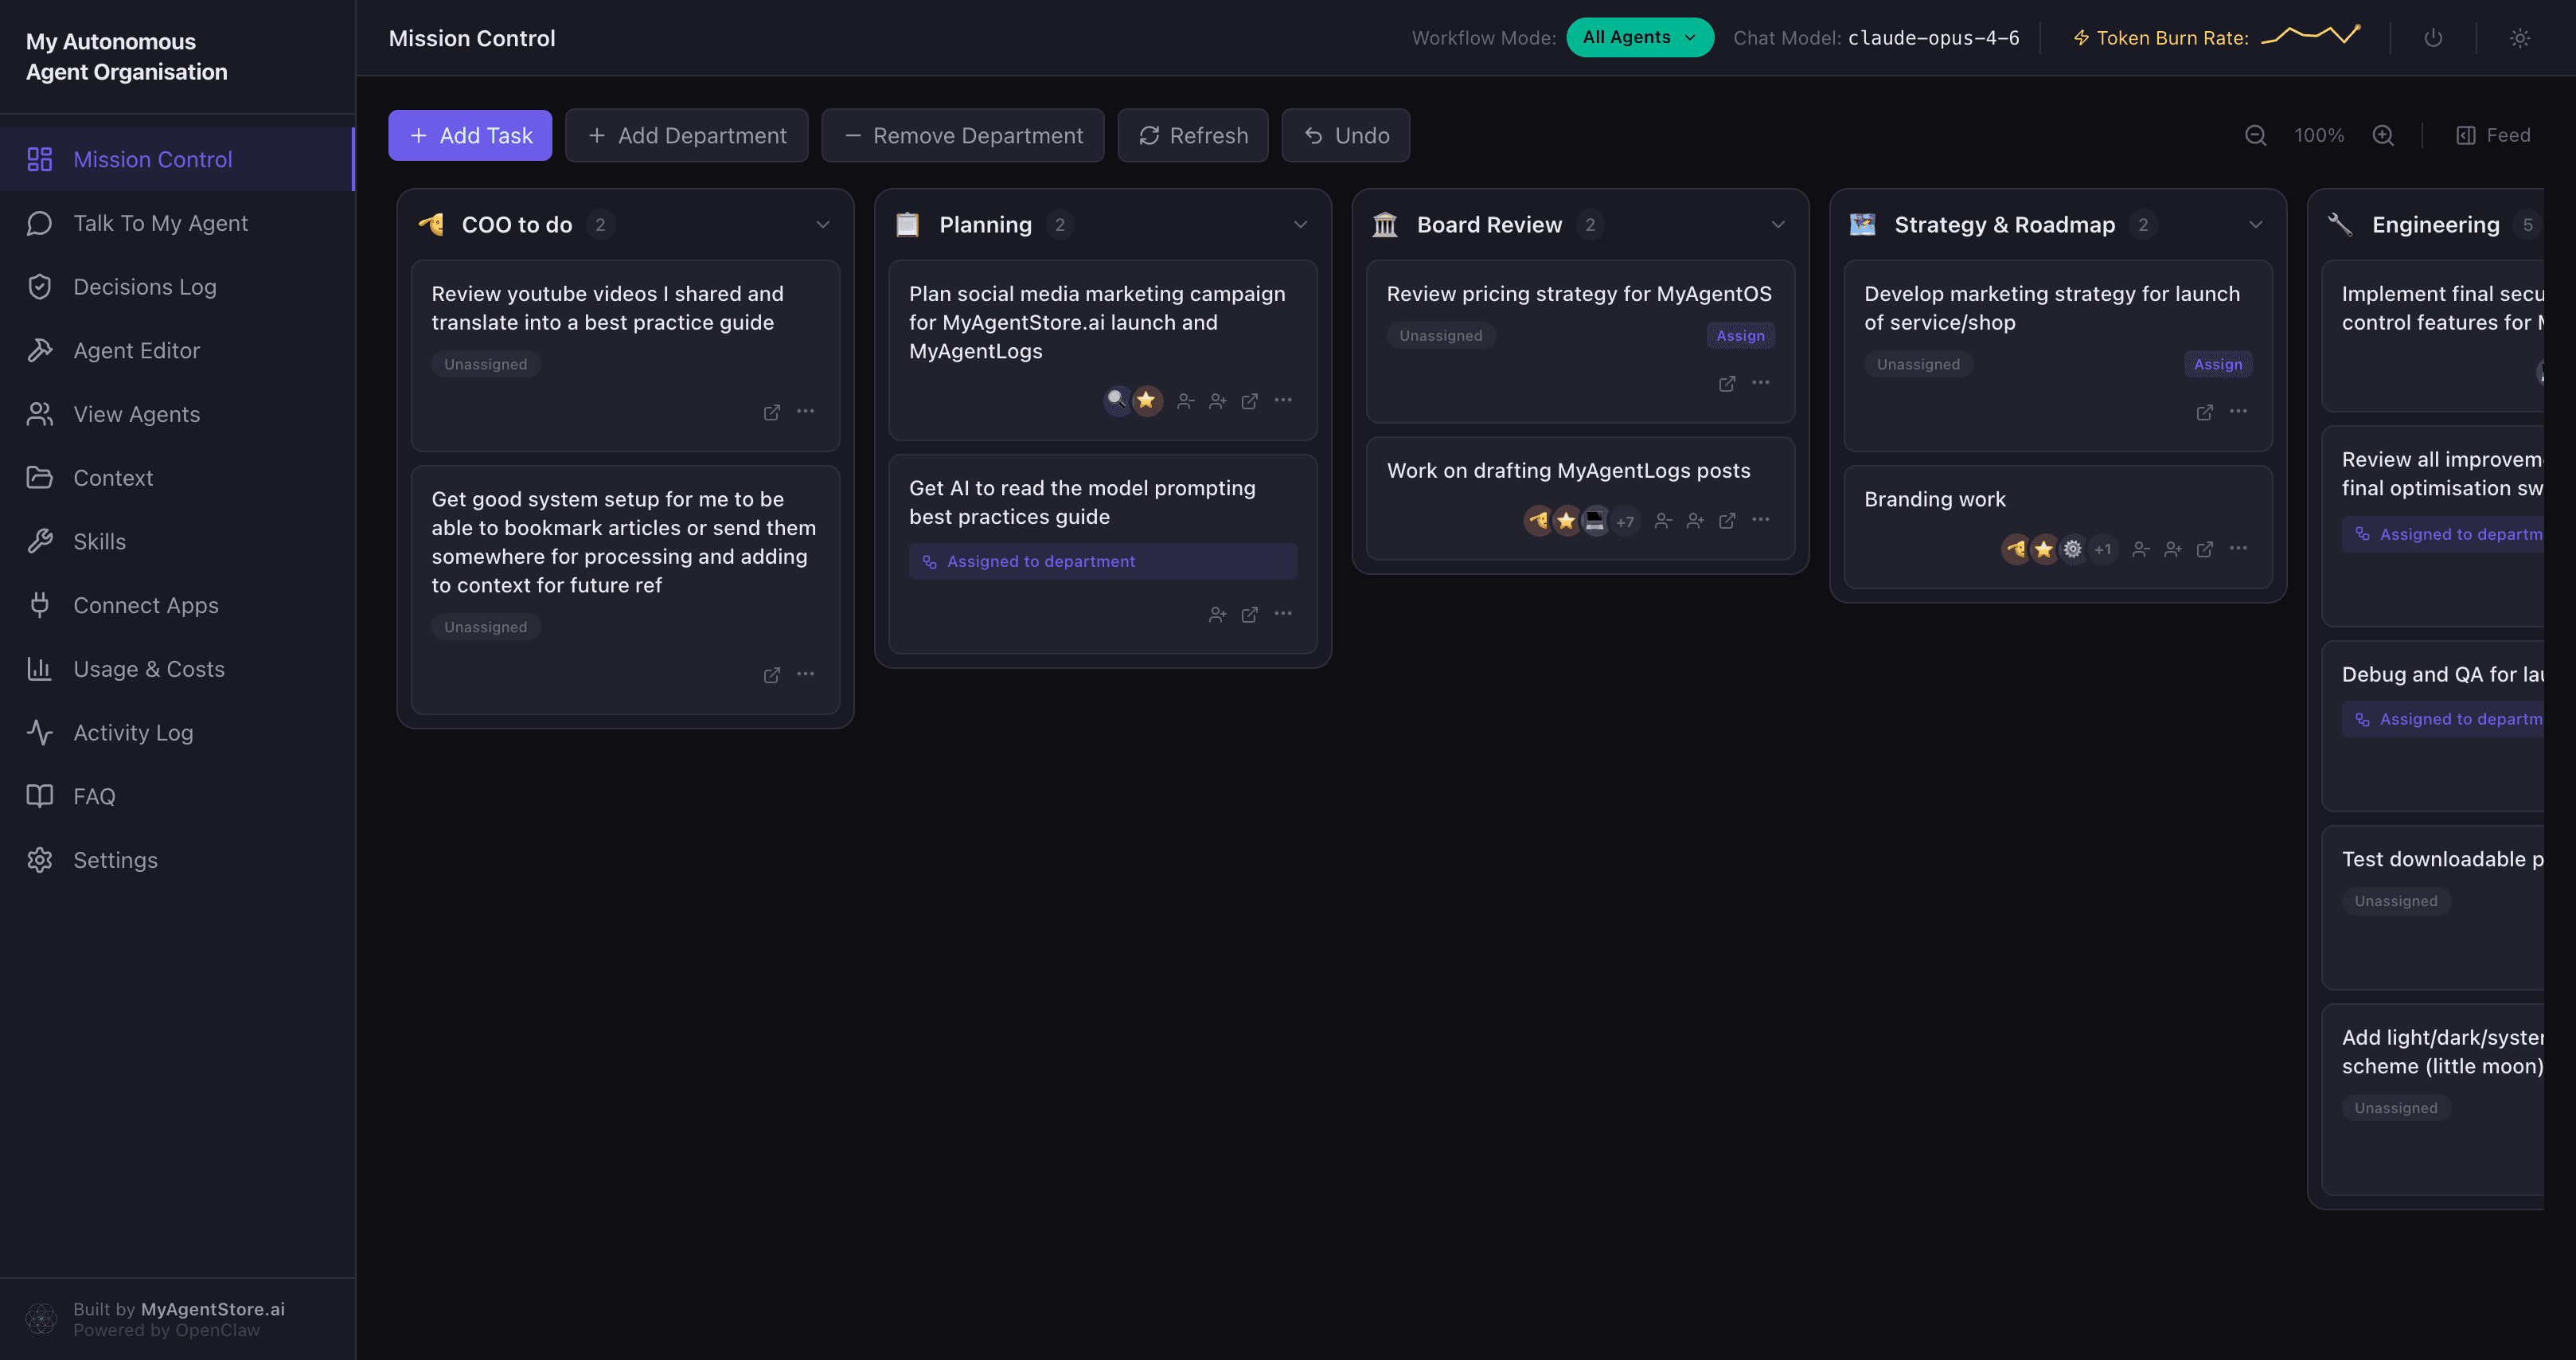Click the Add Task button

click(x=470, y=135)
